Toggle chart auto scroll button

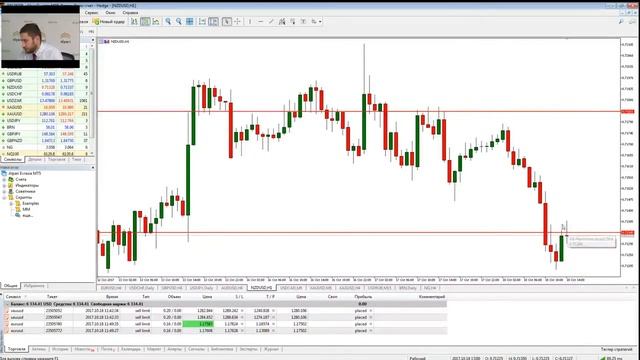[x=202, y=21]
